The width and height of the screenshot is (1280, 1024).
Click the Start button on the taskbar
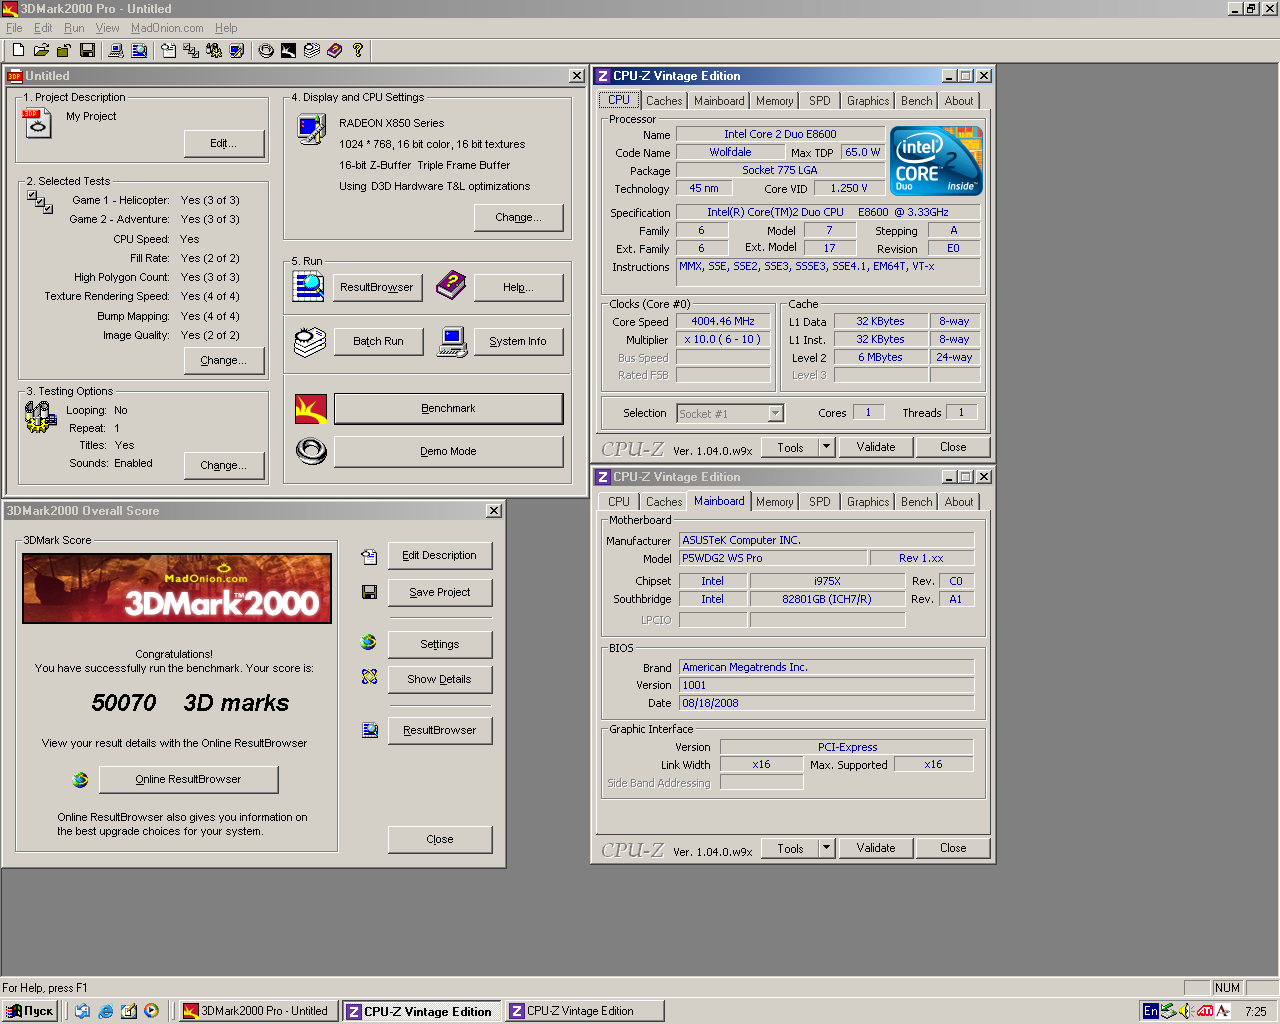click(30, 1011)
